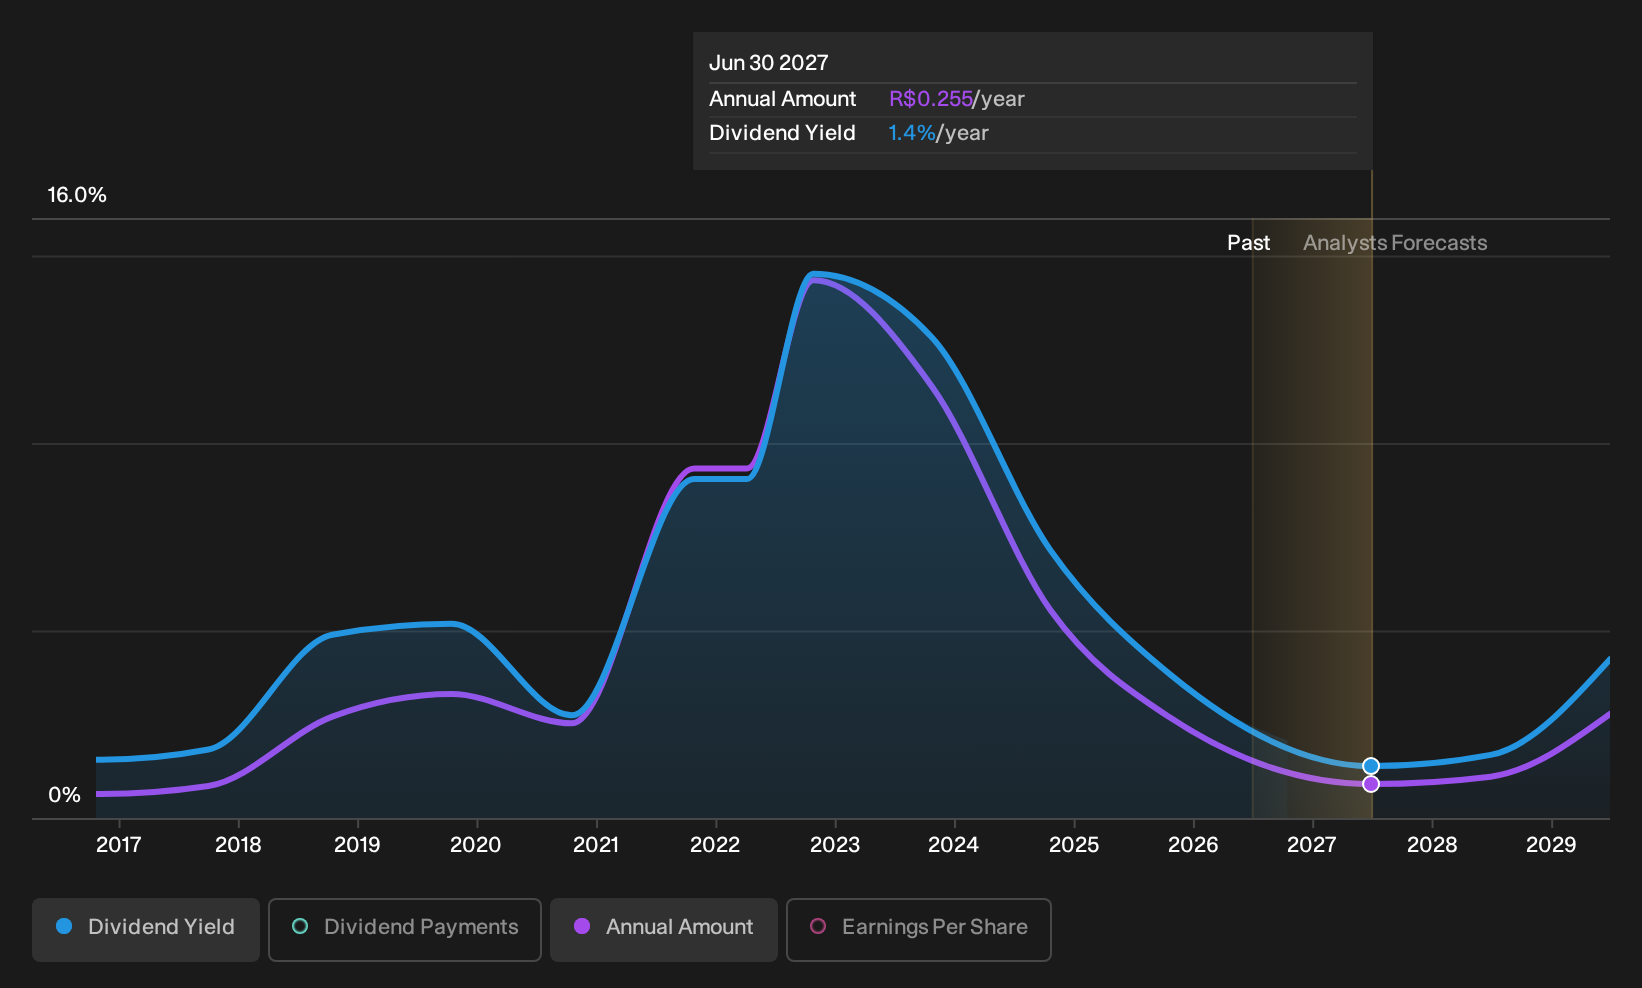Click the 1.4% dividend yield value
Screen dimensions: 1642x988
912,133
